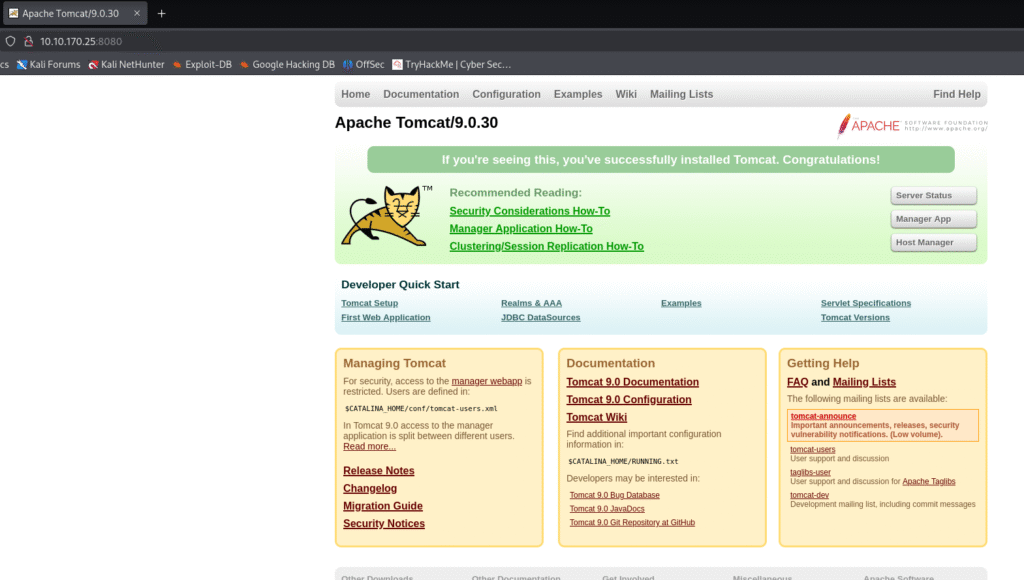Open the Exploit-DB bookmark
The height and width of the screenshot is (580, 1024).
click(x=201, y=65)
